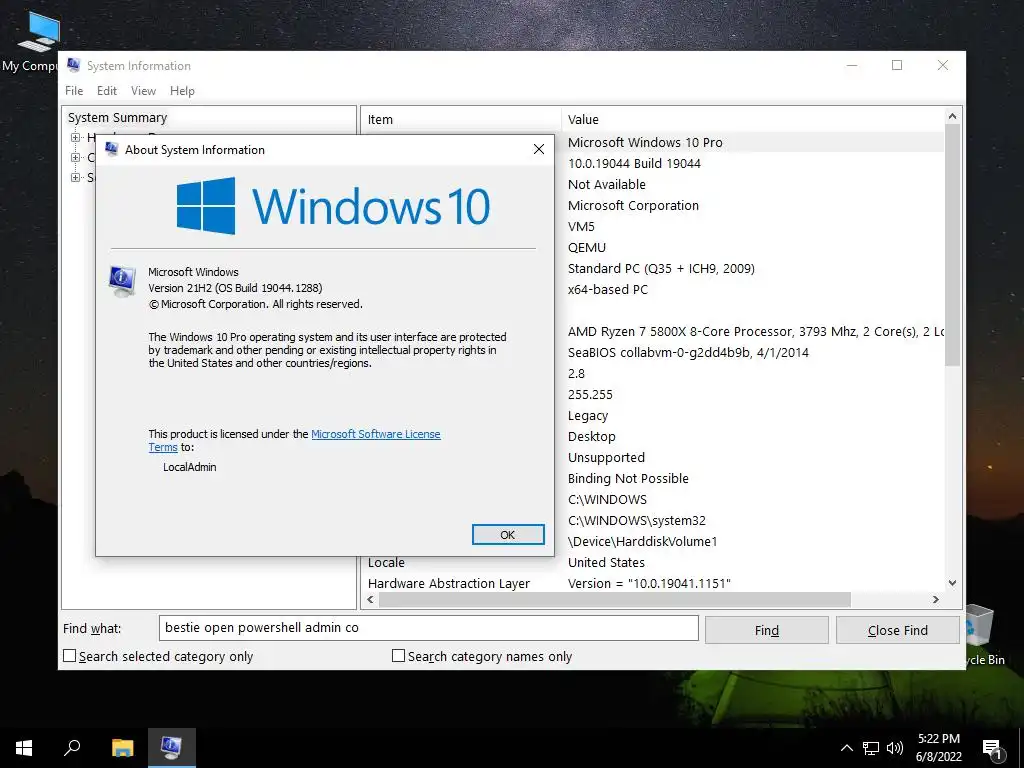The height and width of the screenshot is (768, 1024).
Task: Select the SeaBIOS collabvm value
Action: (688, 352)
